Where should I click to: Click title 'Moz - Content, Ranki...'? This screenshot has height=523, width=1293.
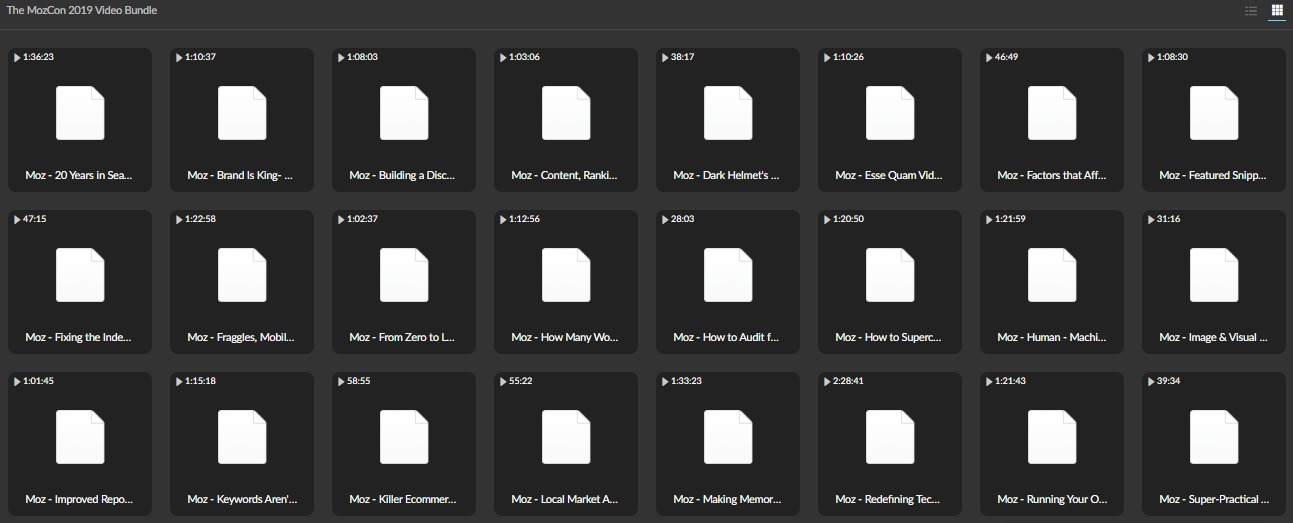pos(565,175)
